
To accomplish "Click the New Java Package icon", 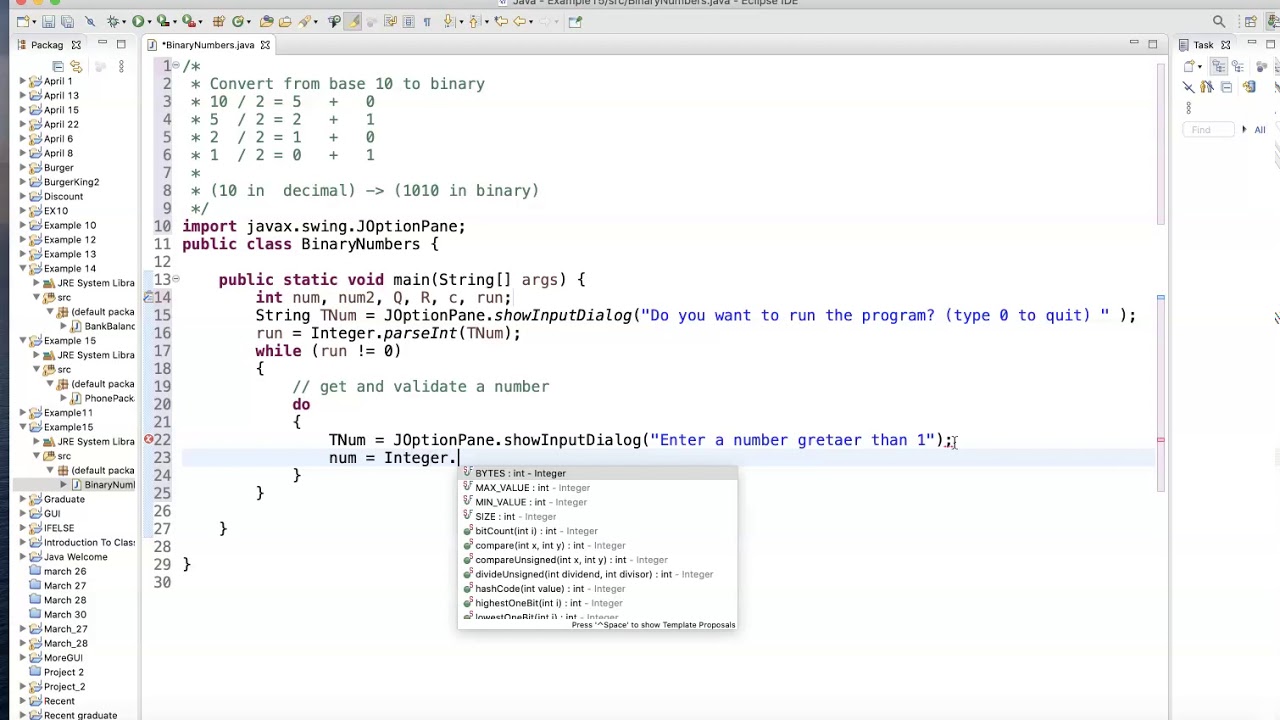I will click(x=217, y=21).
